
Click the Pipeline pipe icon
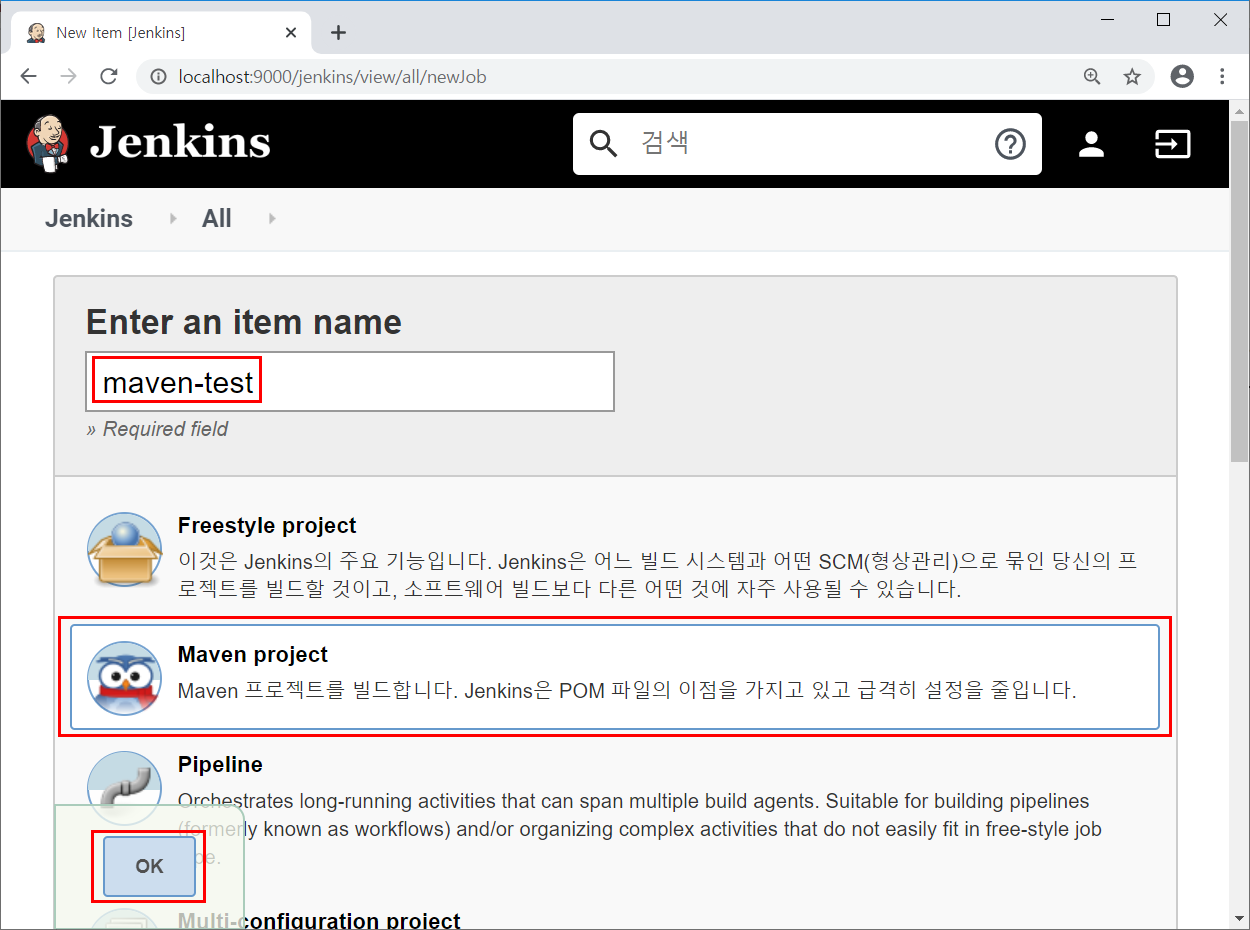[x=124, y=788]
